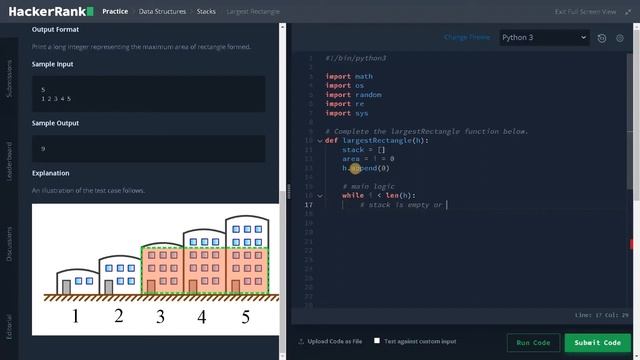Click the panel splitter drag handle
The image size is (640, 360).
[x=289, y=191]
